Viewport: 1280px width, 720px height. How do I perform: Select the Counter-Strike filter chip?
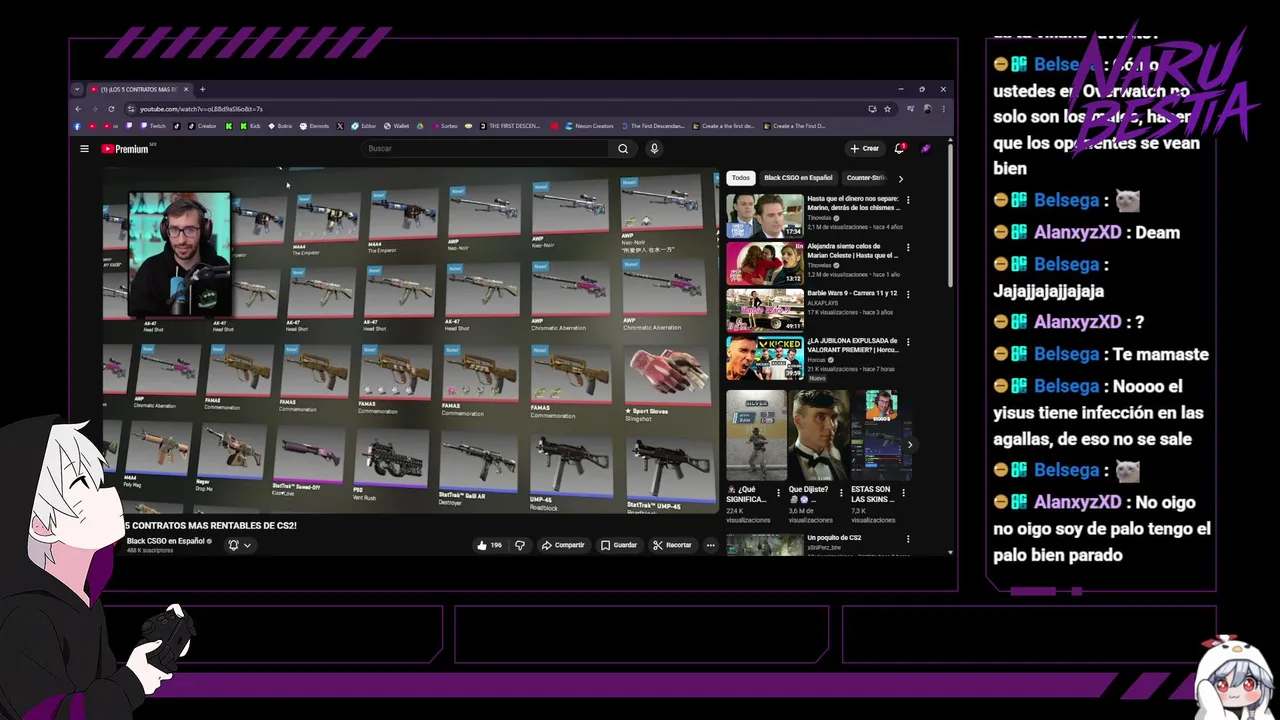click(866, 178)
